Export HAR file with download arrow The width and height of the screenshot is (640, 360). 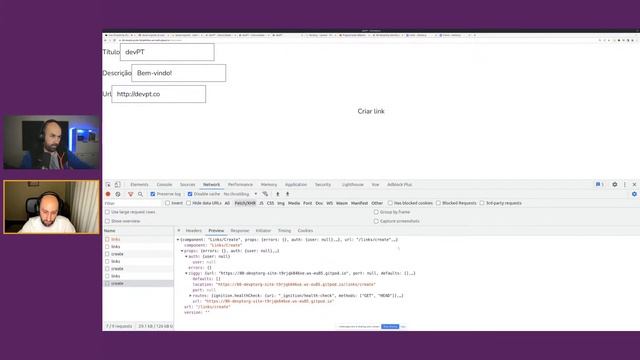tap(287, 194)
